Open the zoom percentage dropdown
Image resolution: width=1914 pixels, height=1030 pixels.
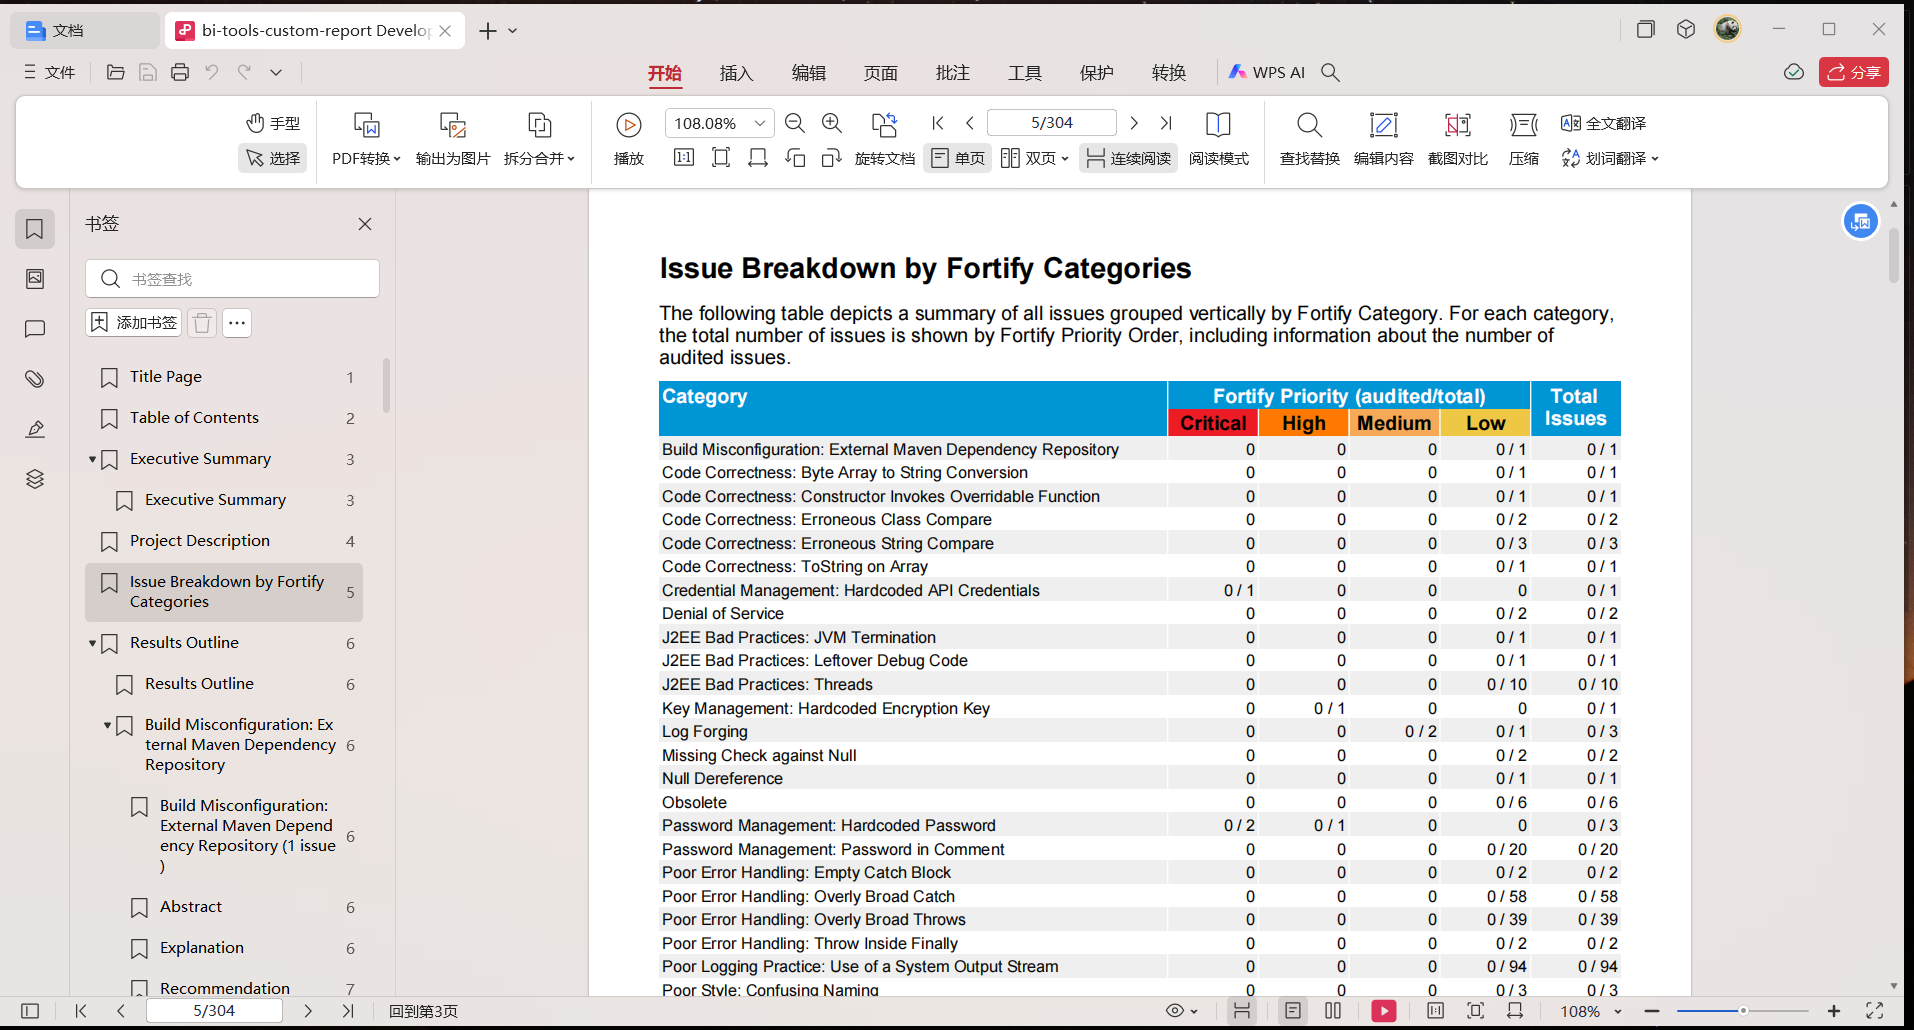[760, 123]
